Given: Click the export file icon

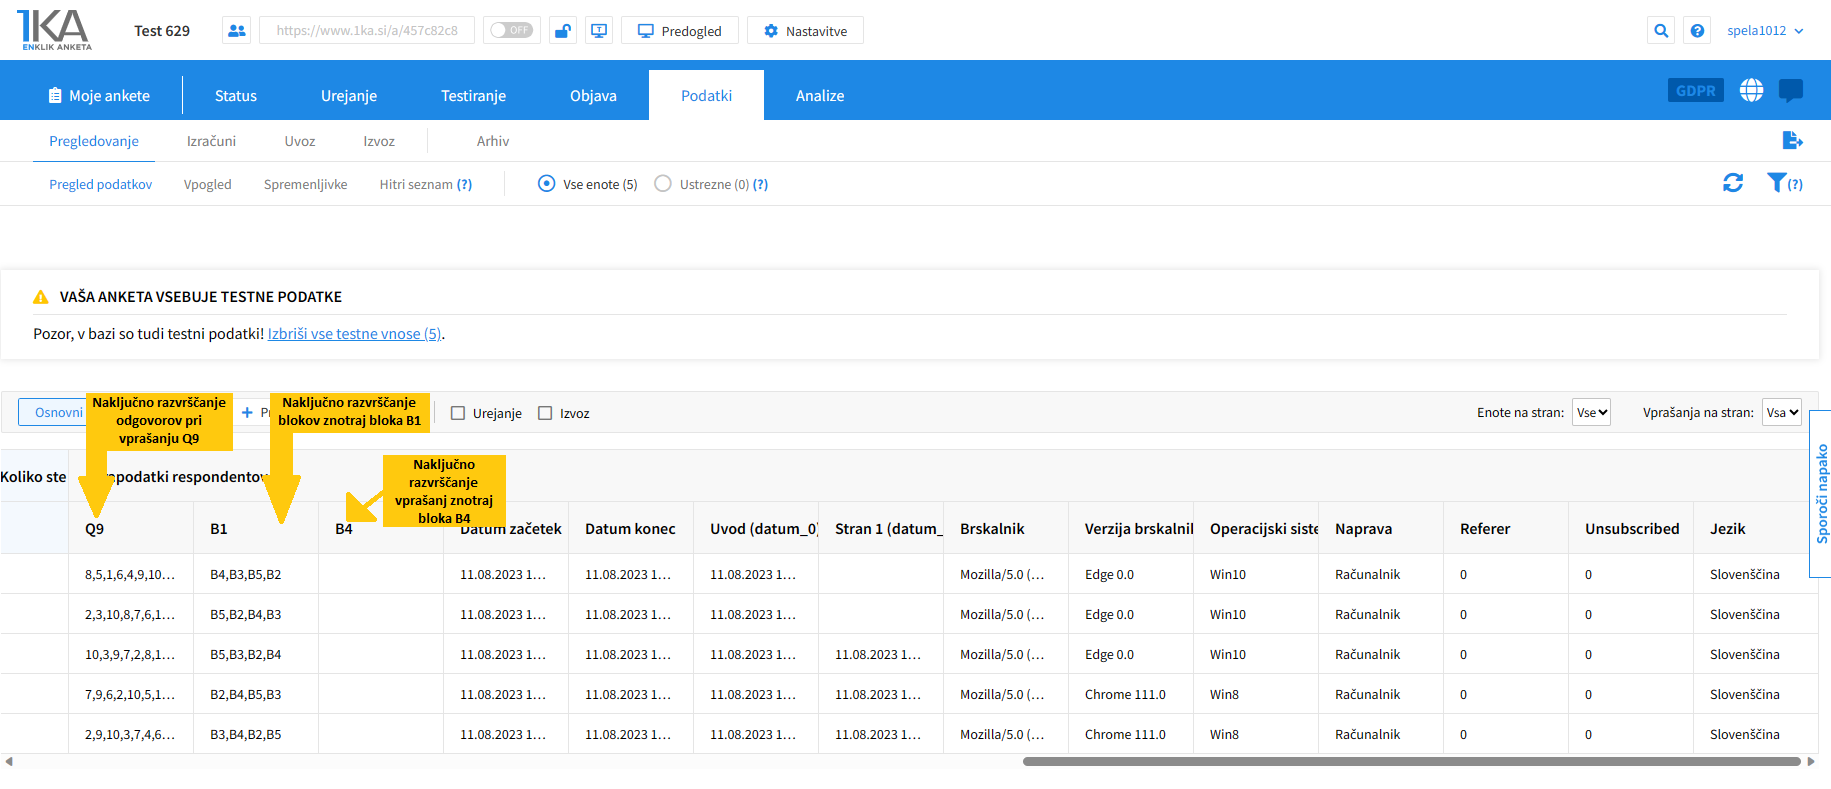Looking at the screenshot, I should click(1792, 140).
